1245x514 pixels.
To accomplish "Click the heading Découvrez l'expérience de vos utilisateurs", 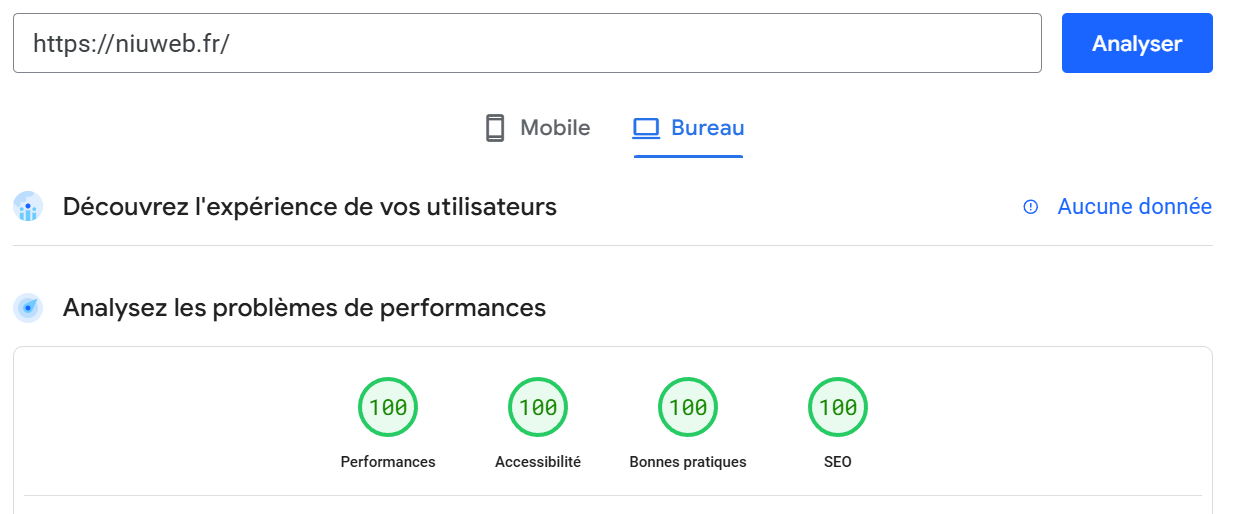I will click(x=310, y=207).
